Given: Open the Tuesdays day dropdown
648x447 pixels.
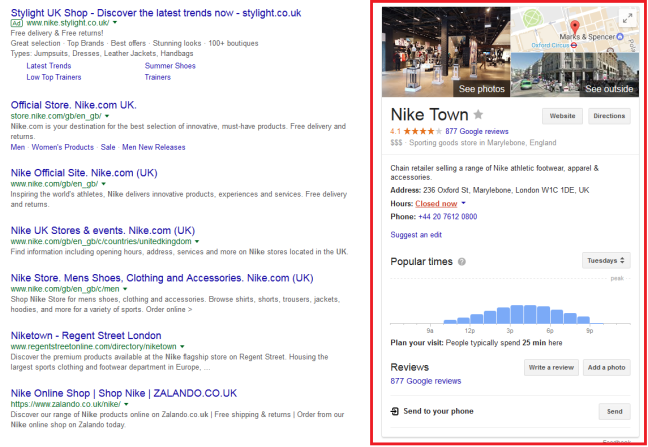Looking at the screenshot, I should click(x=606, y=261).
